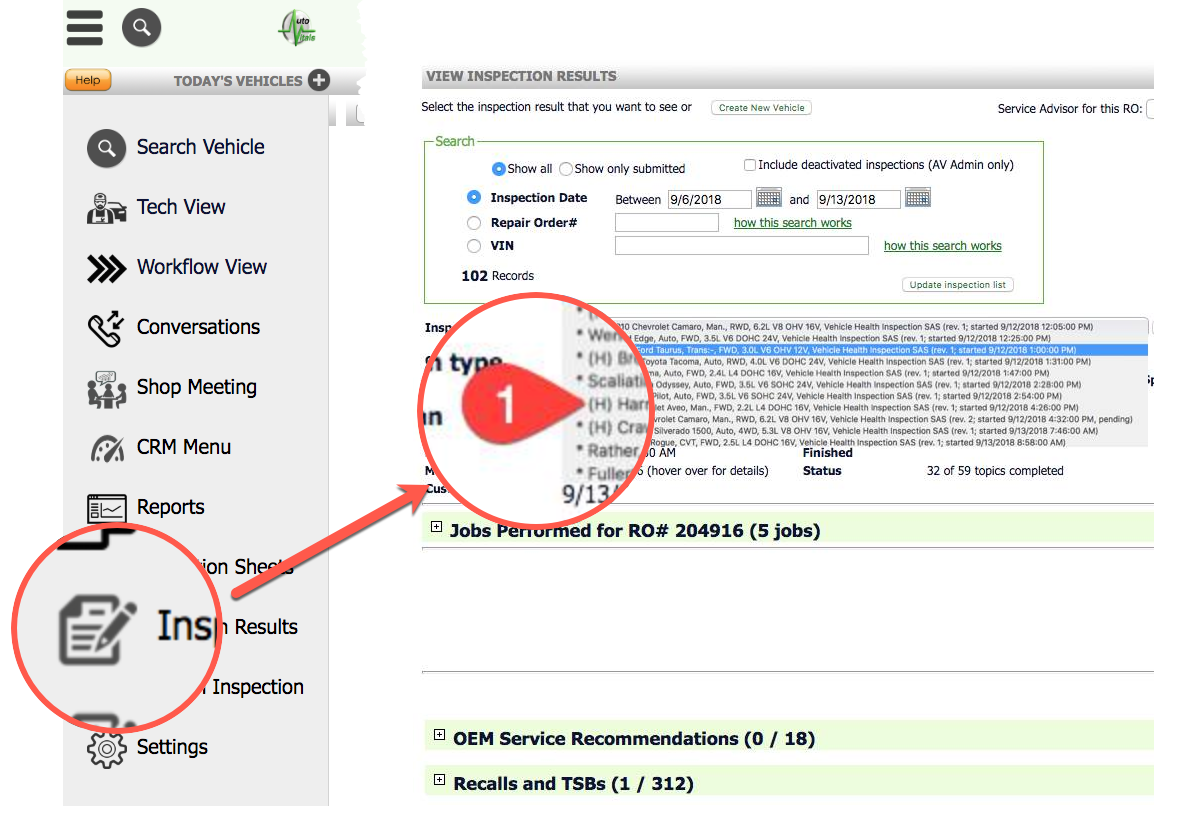Image resolution: width=1178 pixels, height=819 pixels.
Task: Open Reports menu item
Action: tap(170, 508)
